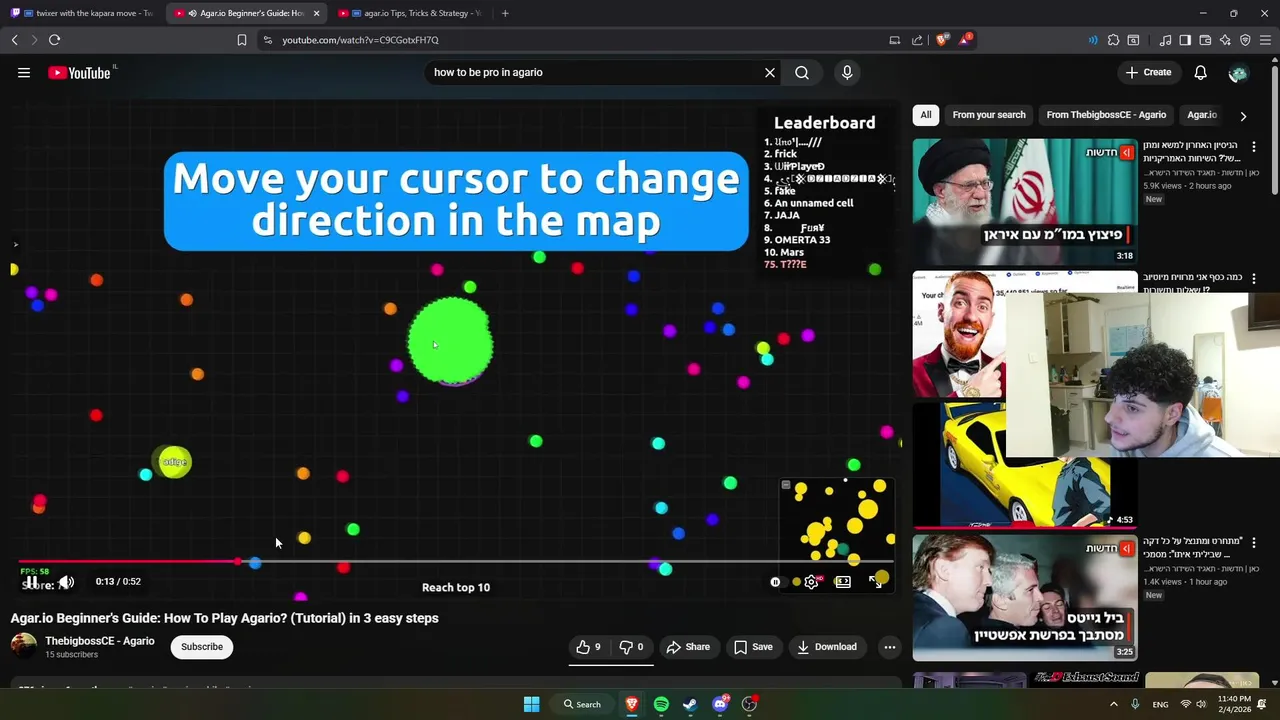Dislike the video with thumbs down

click(x=631, y=647)
